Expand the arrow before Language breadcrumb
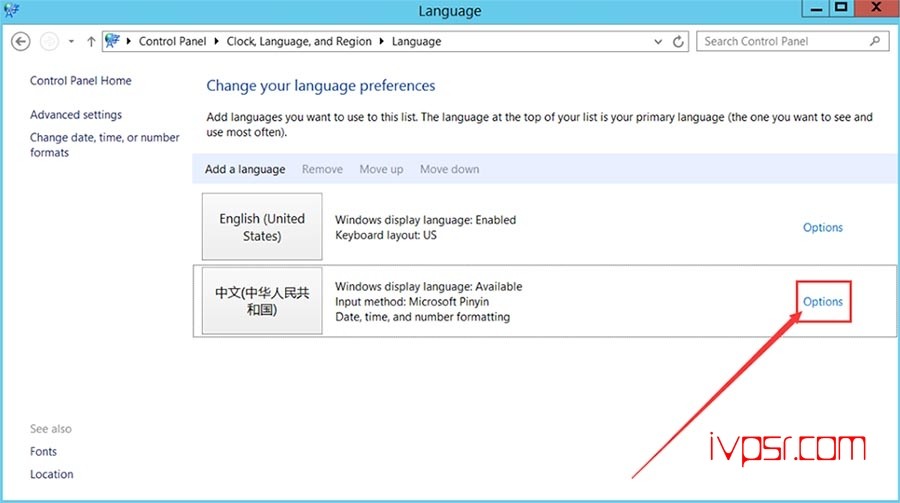900x503 pixels. (x=382, y=41)
